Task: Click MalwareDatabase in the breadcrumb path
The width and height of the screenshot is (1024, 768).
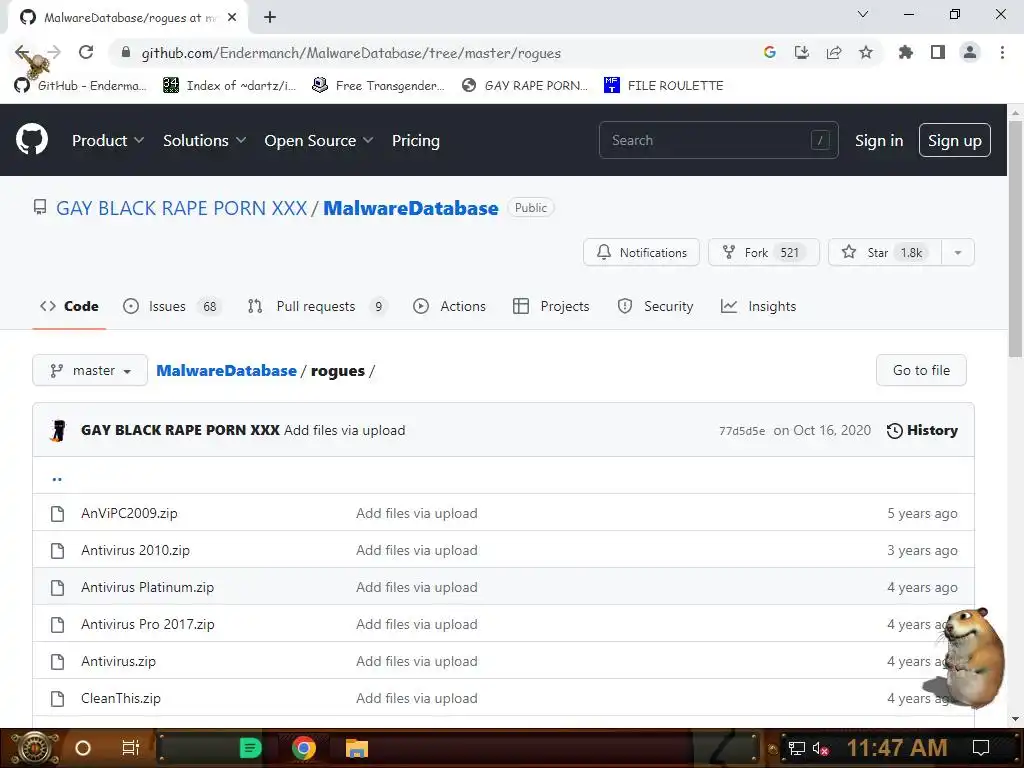Action: (x=226, y=370)
